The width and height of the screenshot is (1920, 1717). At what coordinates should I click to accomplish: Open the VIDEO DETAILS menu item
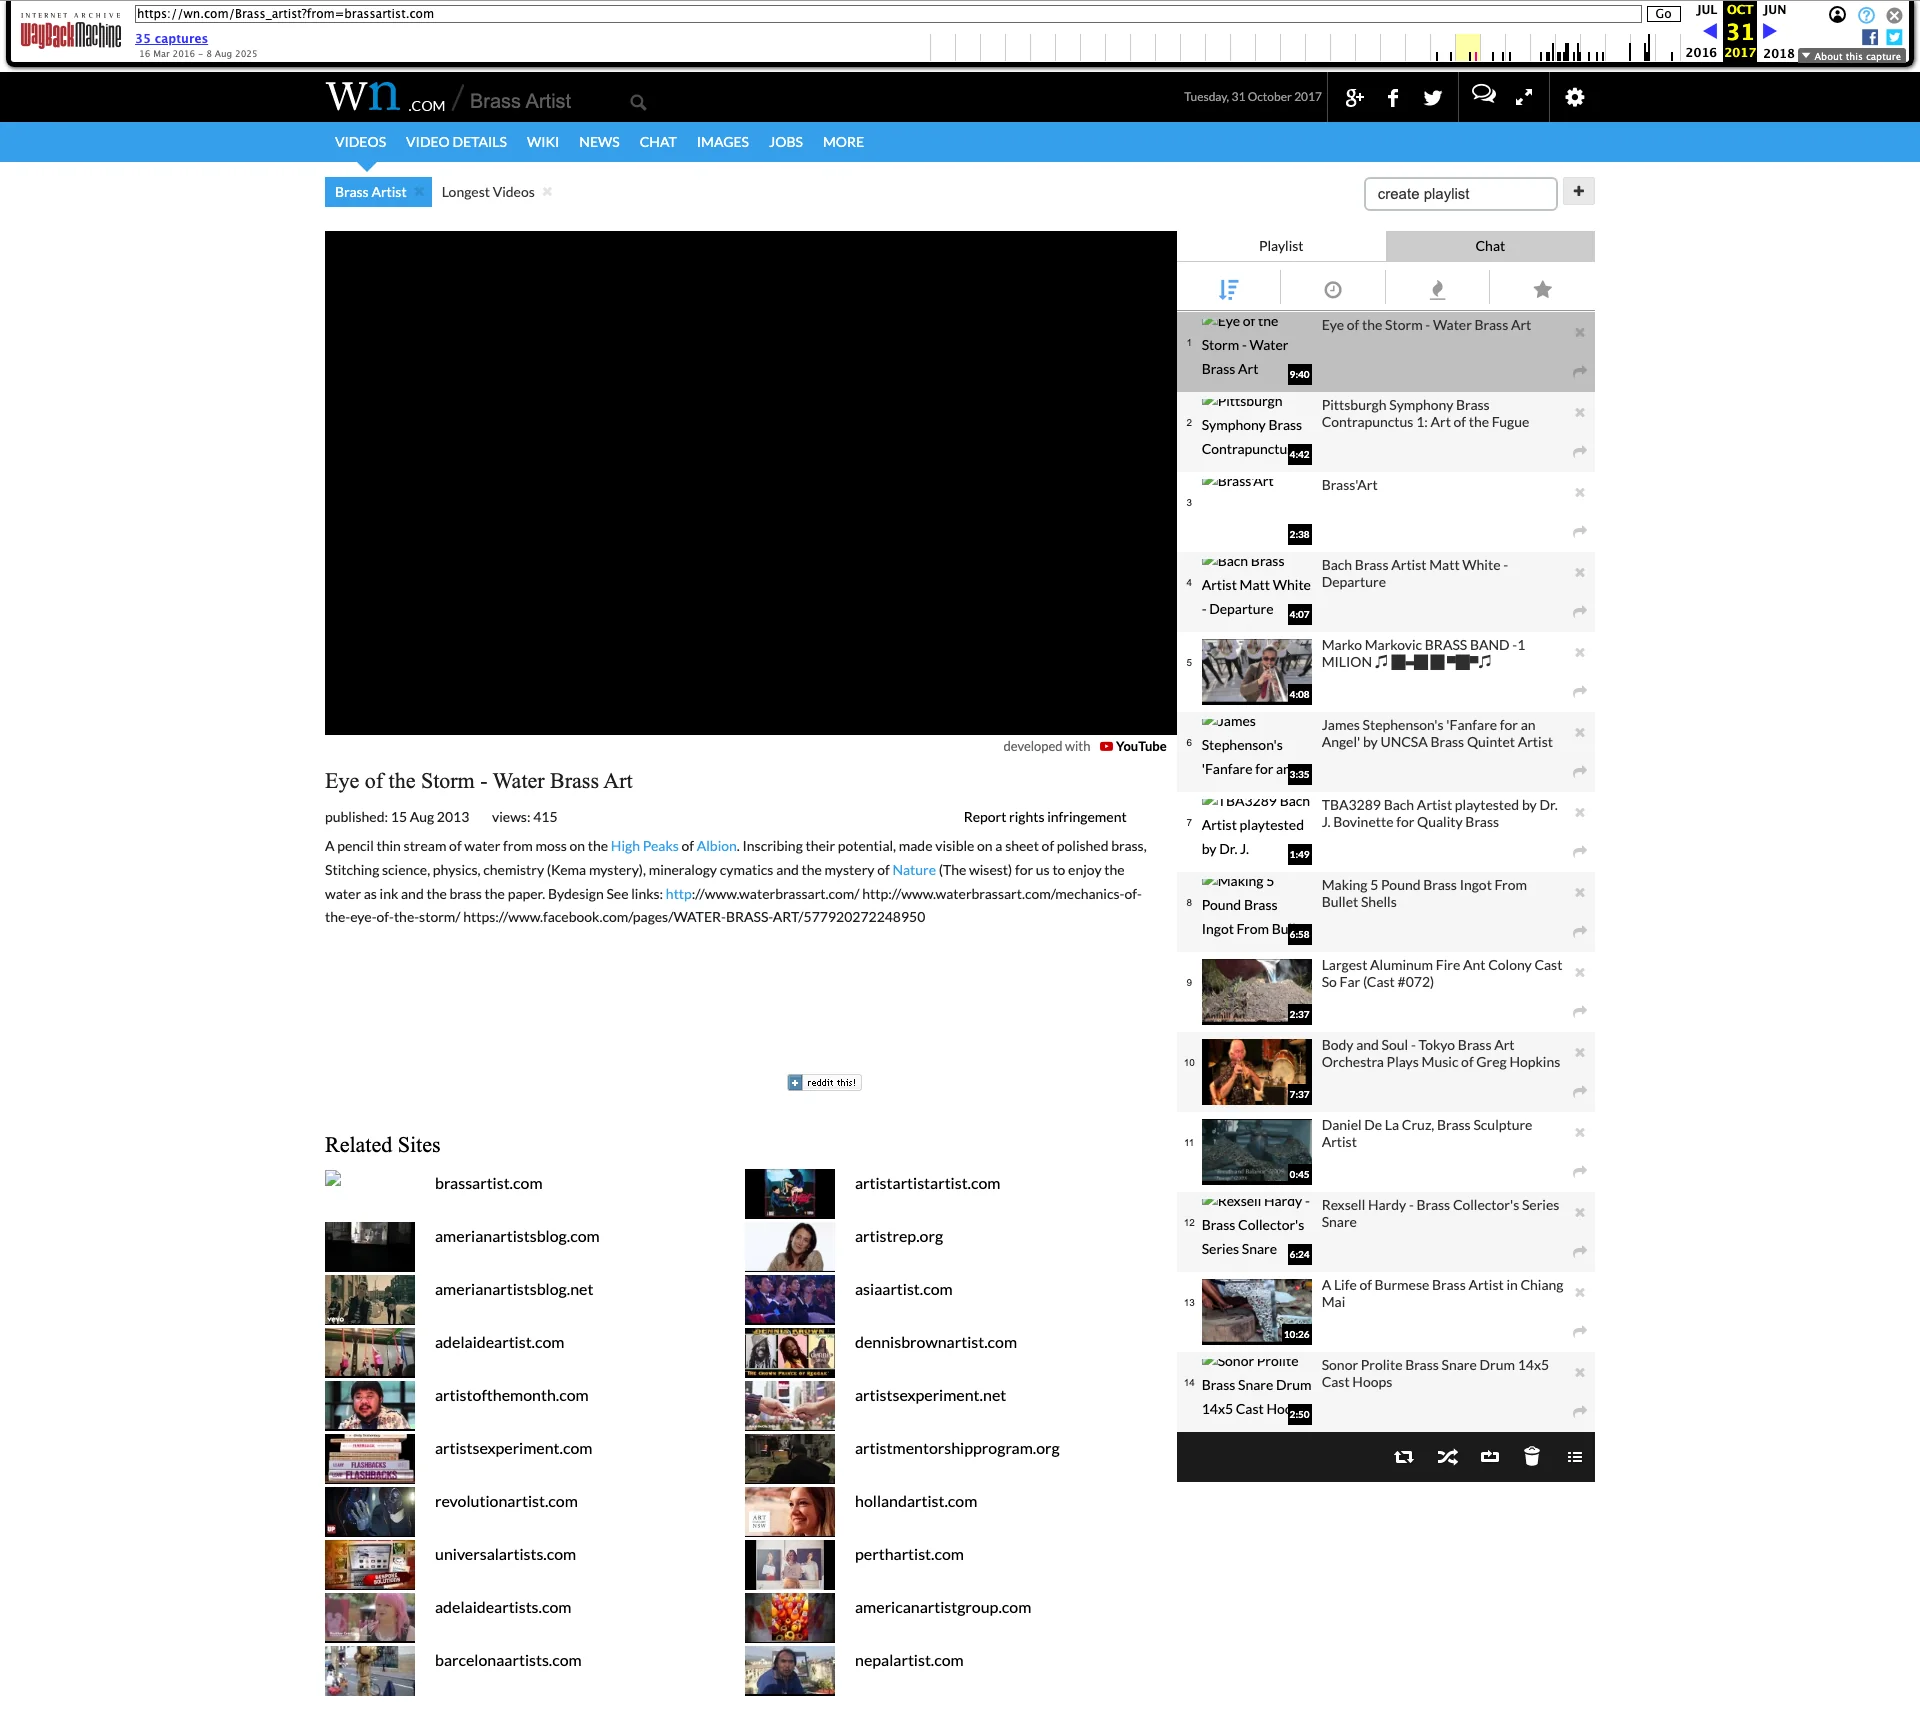[456, 141]
